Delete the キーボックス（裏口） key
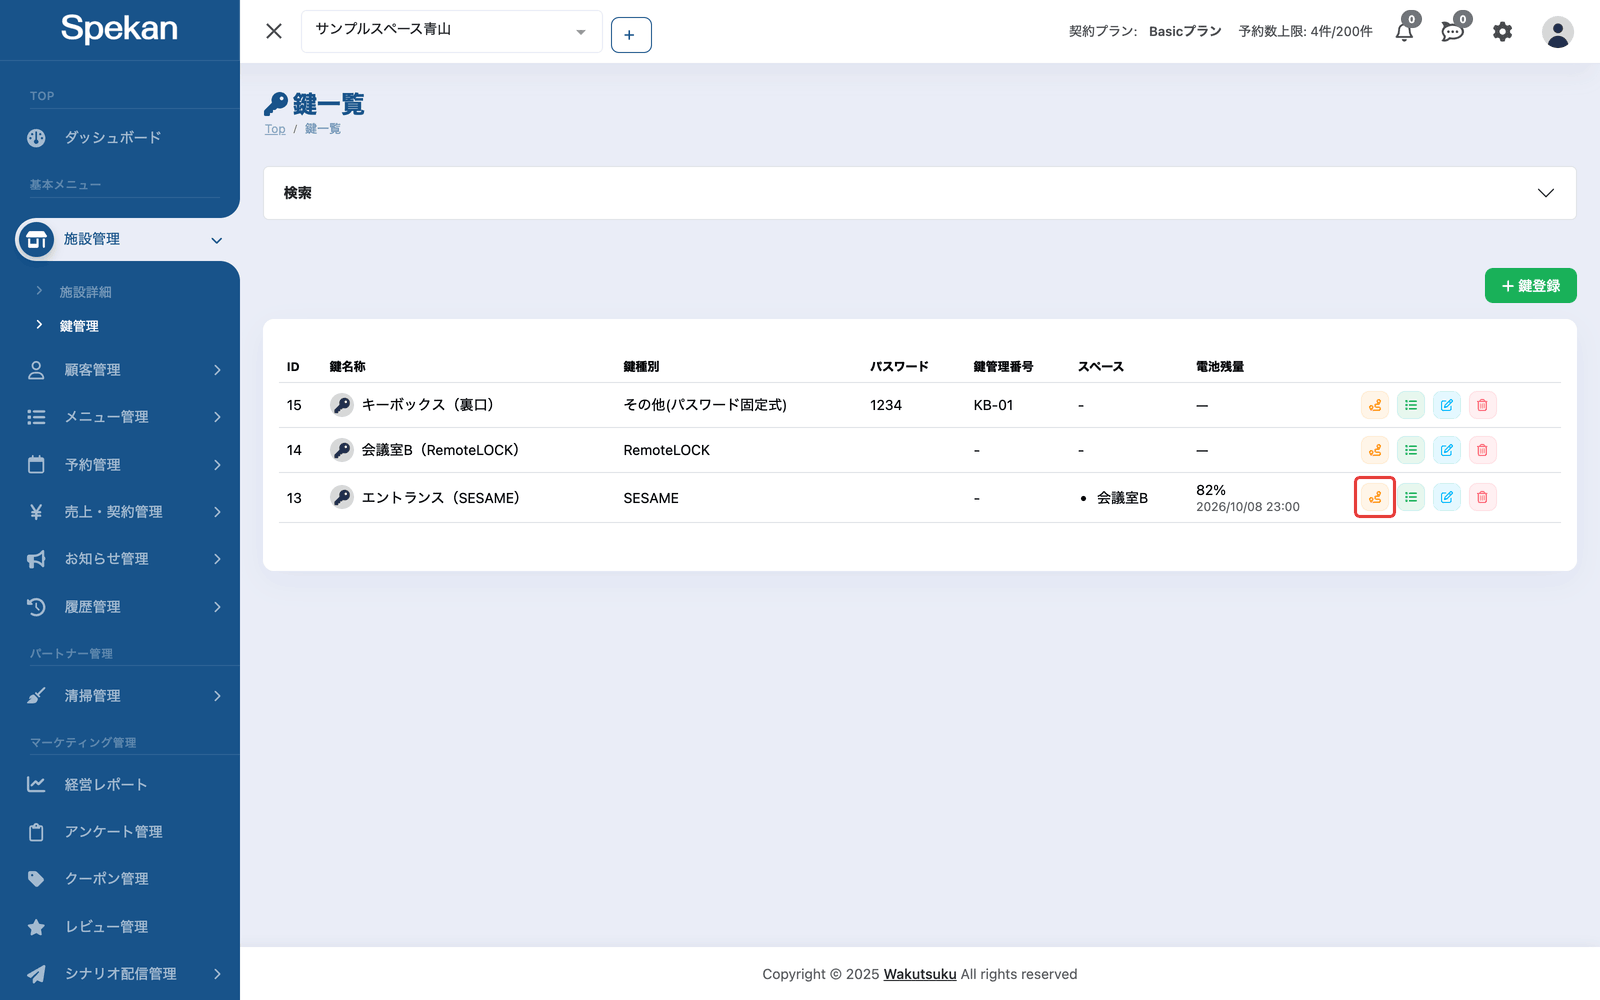1600x1000 pixels. 1483,405
